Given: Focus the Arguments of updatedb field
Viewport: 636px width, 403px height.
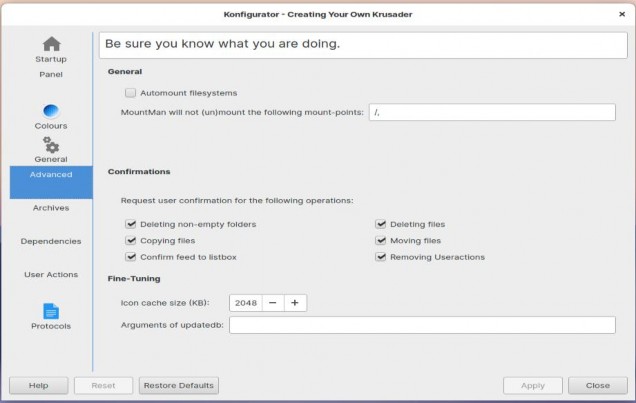Looking at the screenshot, I should click(x=422, y=325).
